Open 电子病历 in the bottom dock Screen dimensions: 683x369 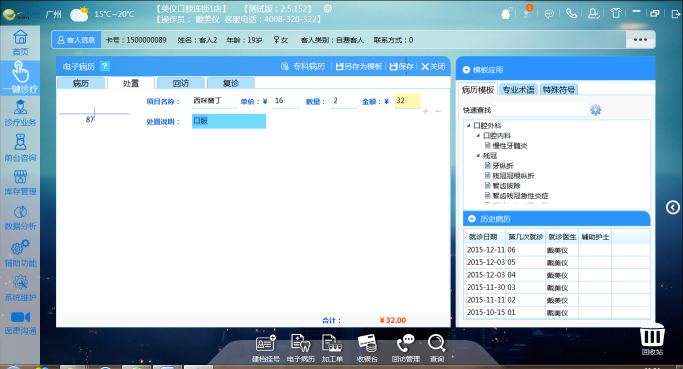301,348
